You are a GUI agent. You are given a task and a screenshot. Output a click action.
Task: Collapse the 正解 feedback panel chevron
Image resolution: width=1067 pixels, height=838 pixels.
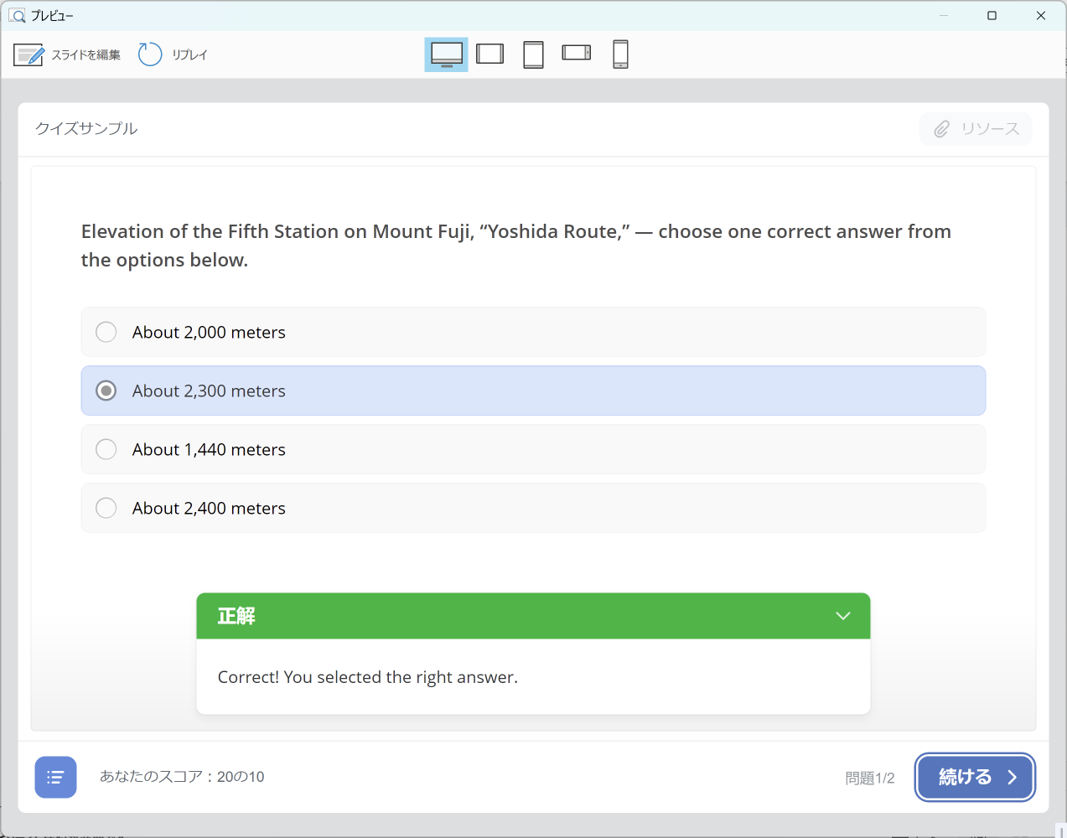pos(843,616)
